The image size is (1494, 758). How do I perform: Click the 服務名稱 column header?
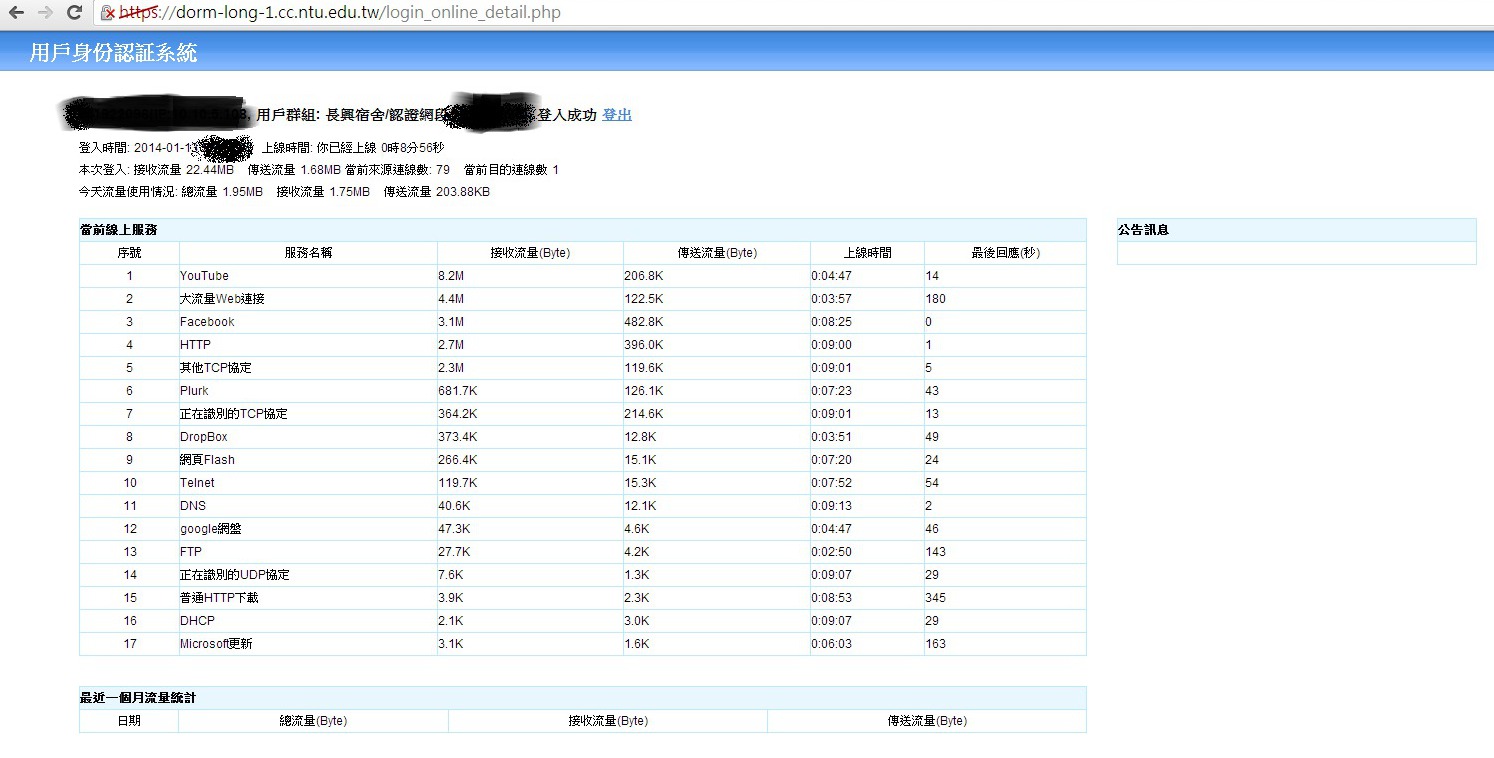pyautogui.click(x=308, y=253)
